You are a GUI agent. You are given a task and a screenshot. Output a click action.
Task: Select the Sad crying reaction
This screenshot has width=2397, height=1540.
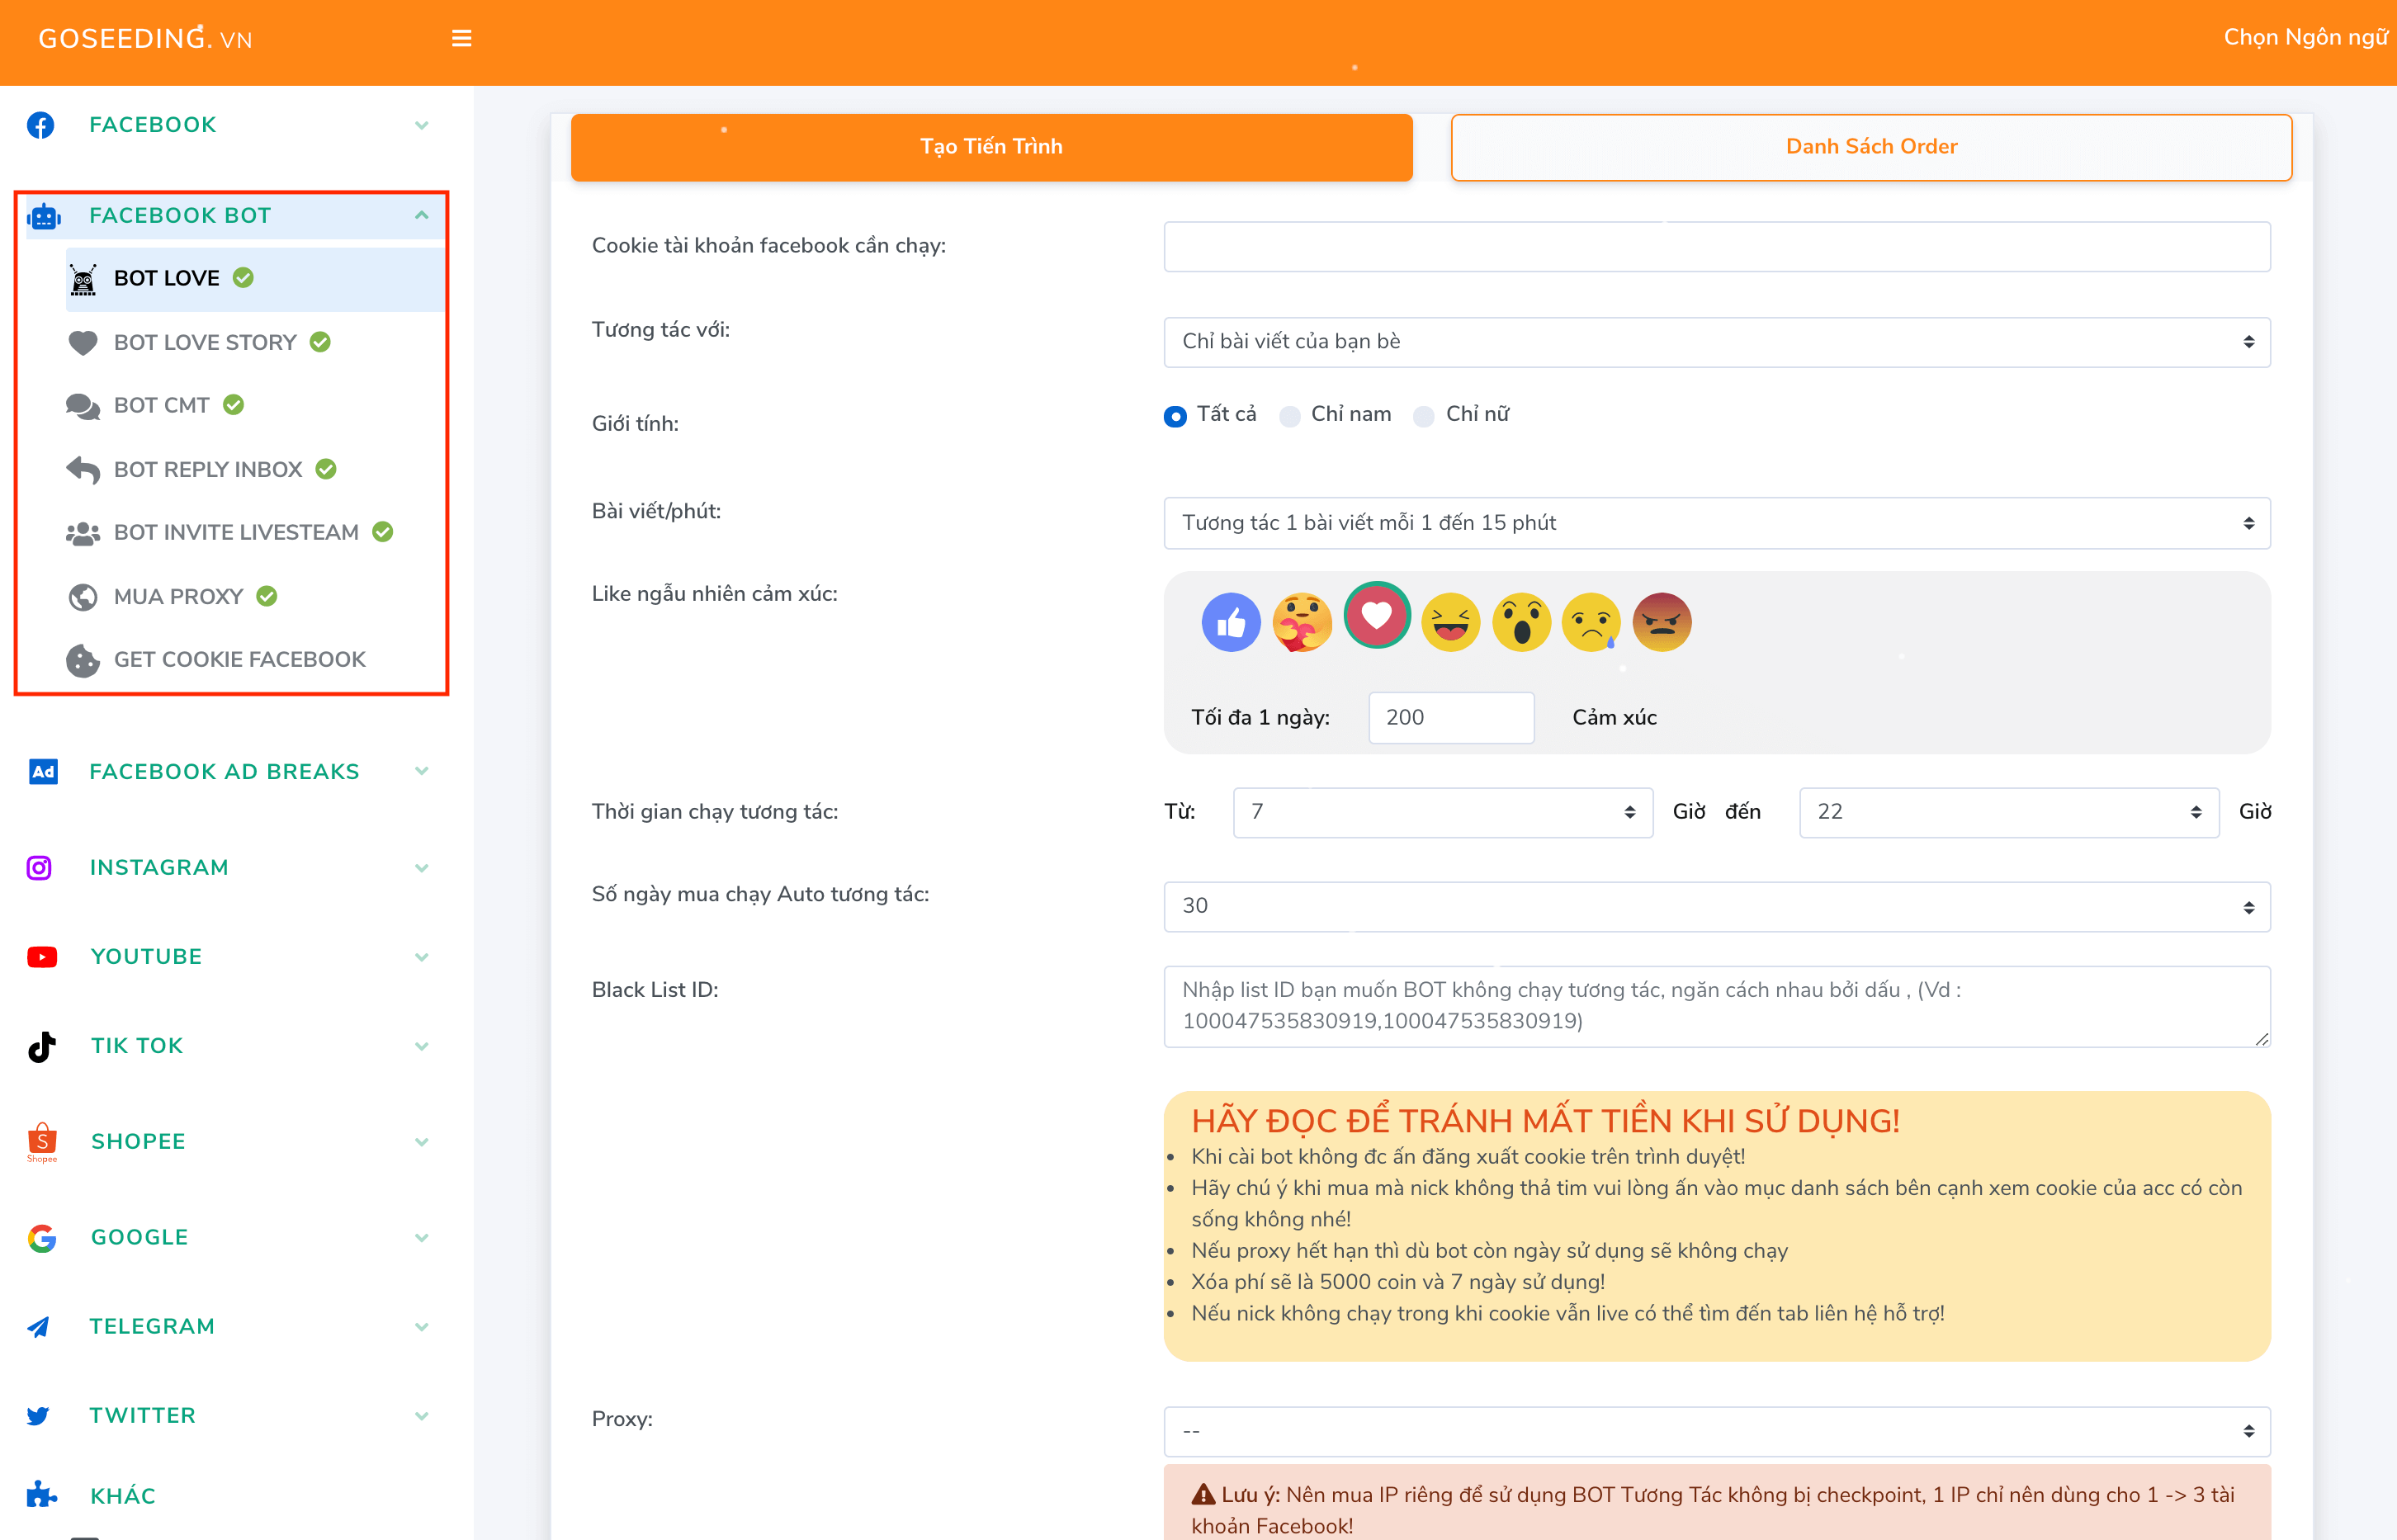pos(1591,623)
